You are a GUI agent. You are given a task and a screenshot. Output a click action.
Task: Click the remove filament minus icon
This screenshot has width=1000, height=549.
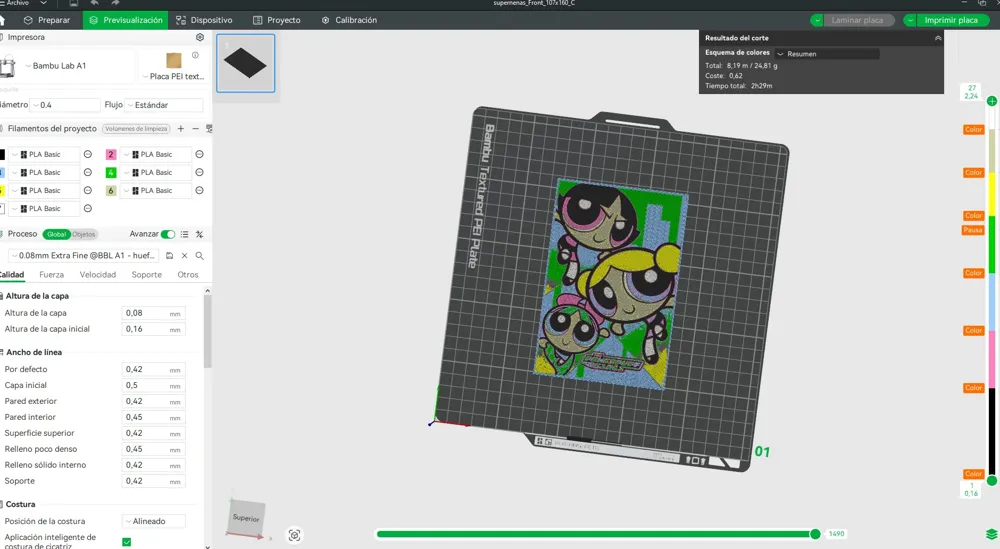click(195, 129)
